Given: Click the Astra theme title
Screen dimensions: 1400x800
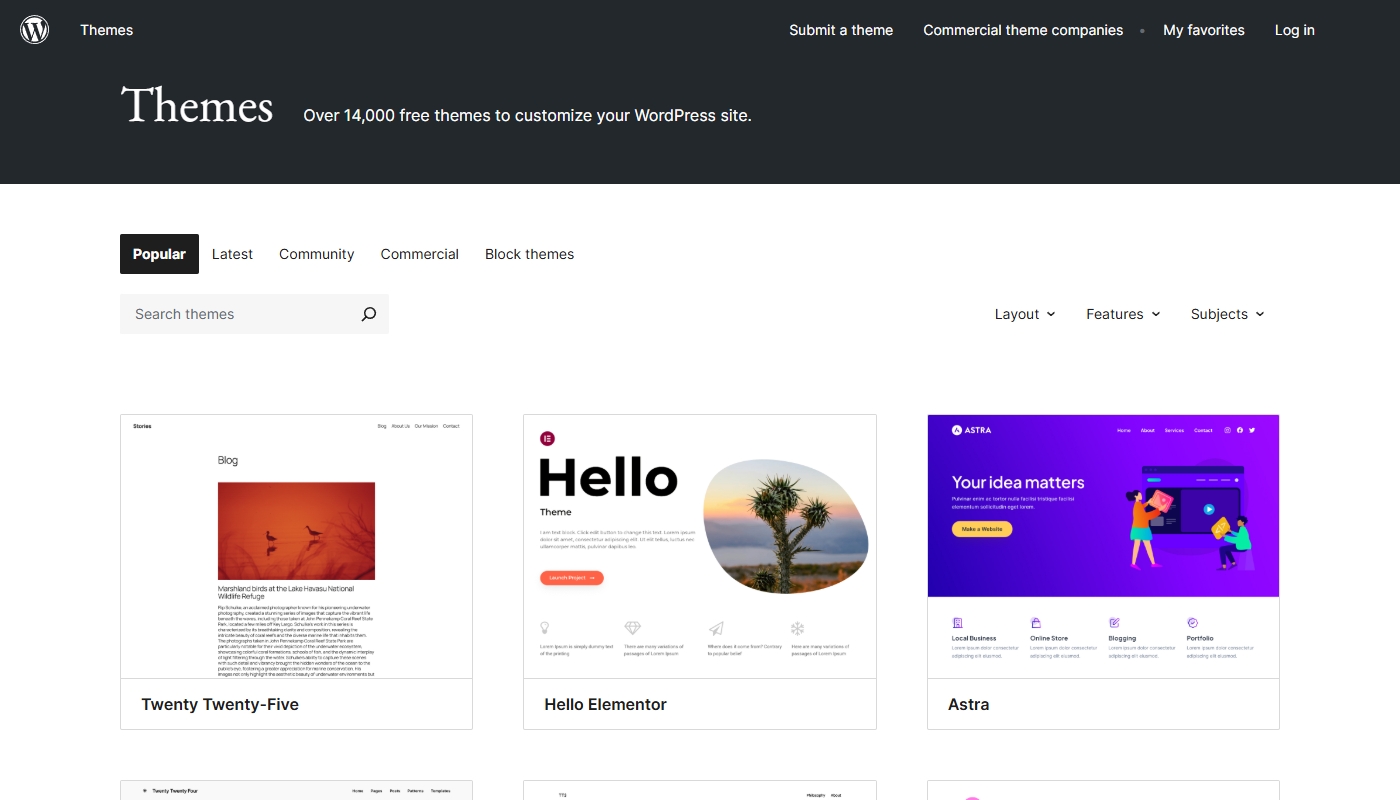Looking at the screenshot, I should [968, 704].
